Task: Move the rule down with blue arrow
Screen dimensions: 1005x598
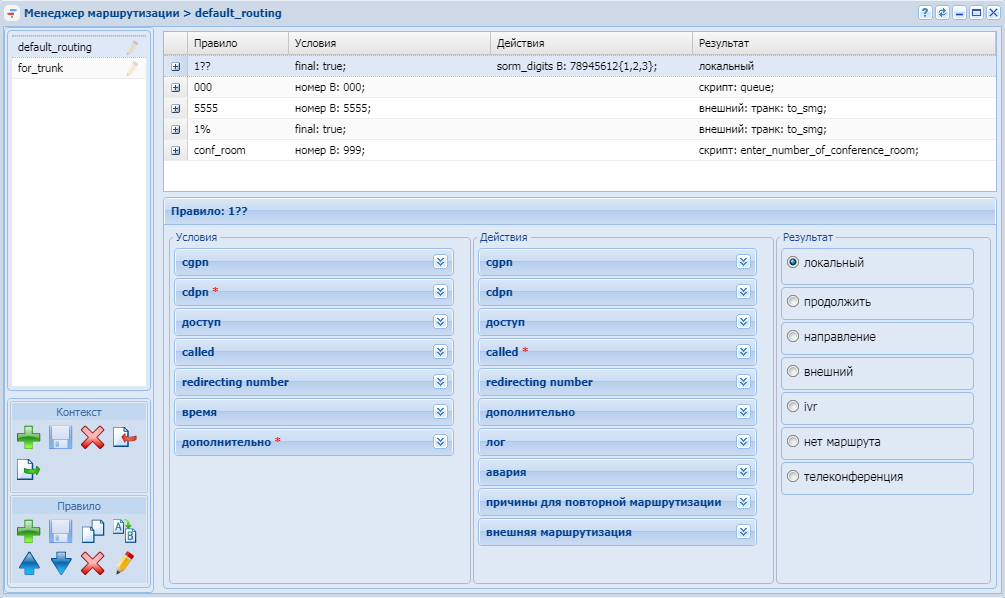Action: pyautogui.click(x=61, y=563)
